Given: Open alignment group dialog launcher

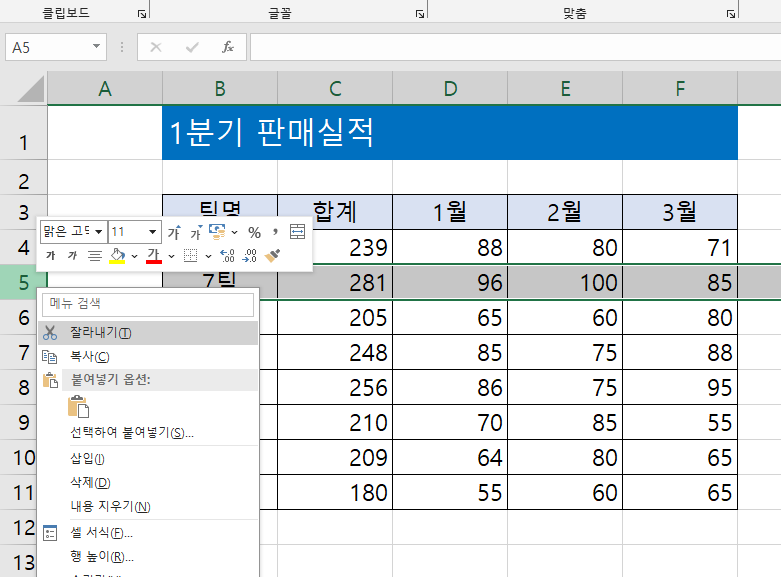Looking at the screenshot, I should (x=731, y=14).
